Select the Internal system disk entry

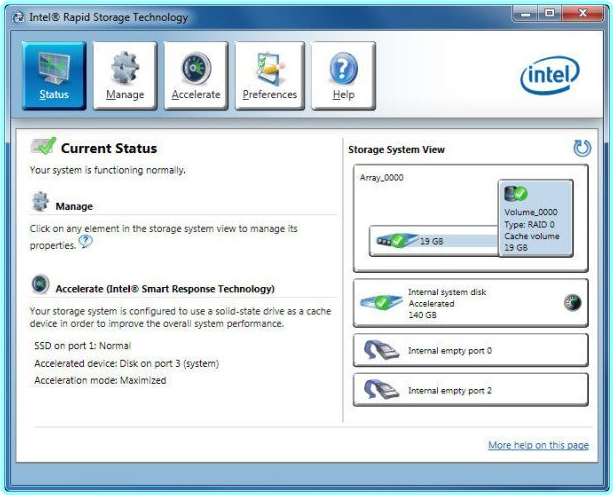(x=471, y=303)
